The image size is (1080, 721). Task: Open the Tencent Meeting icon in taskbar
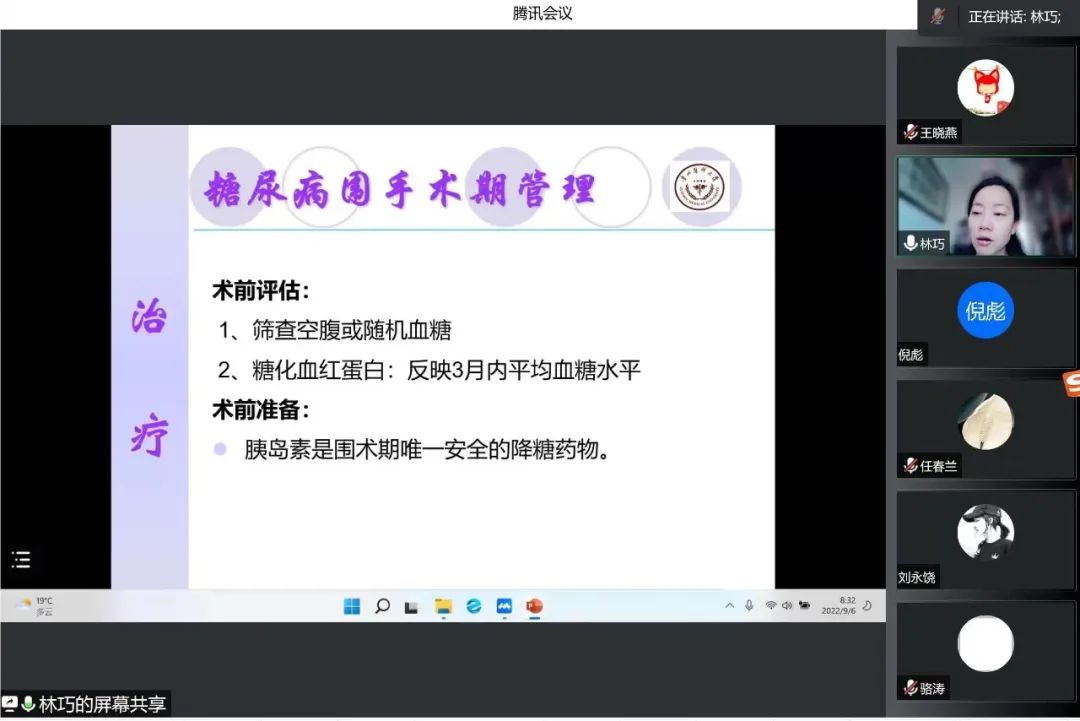(504, 606)
